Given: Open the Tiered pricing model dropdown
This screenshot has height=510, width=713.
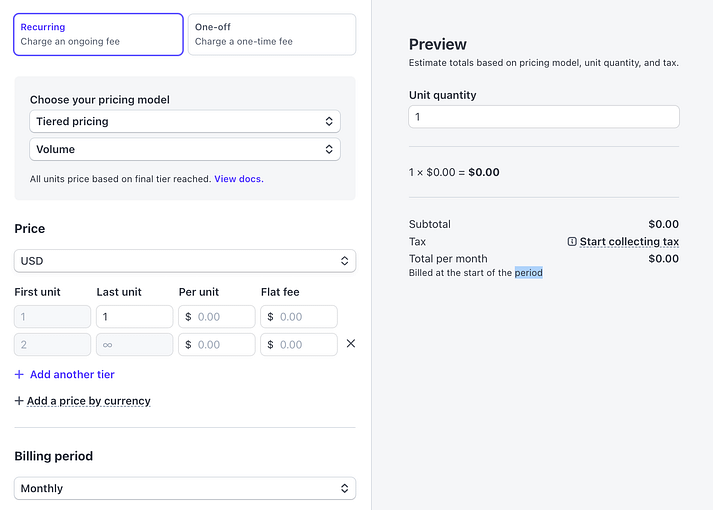Looking at the screenshot, I should point(185,121).
